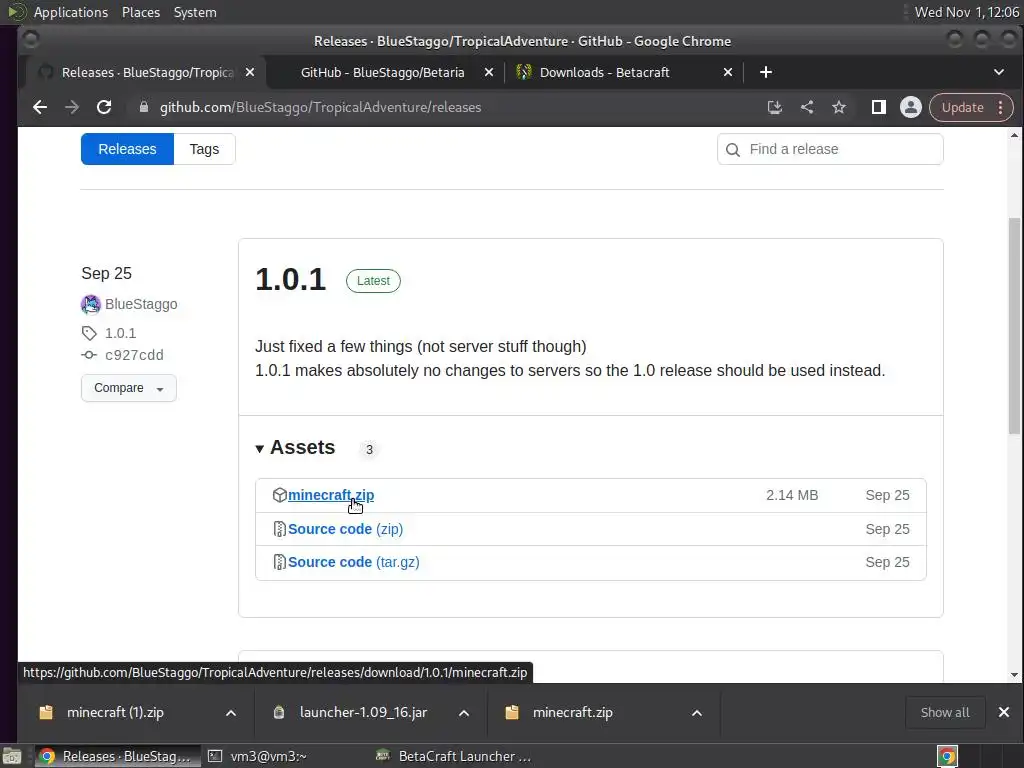Click the Latest release badge
1024x768 pixels.
[373, 281]
